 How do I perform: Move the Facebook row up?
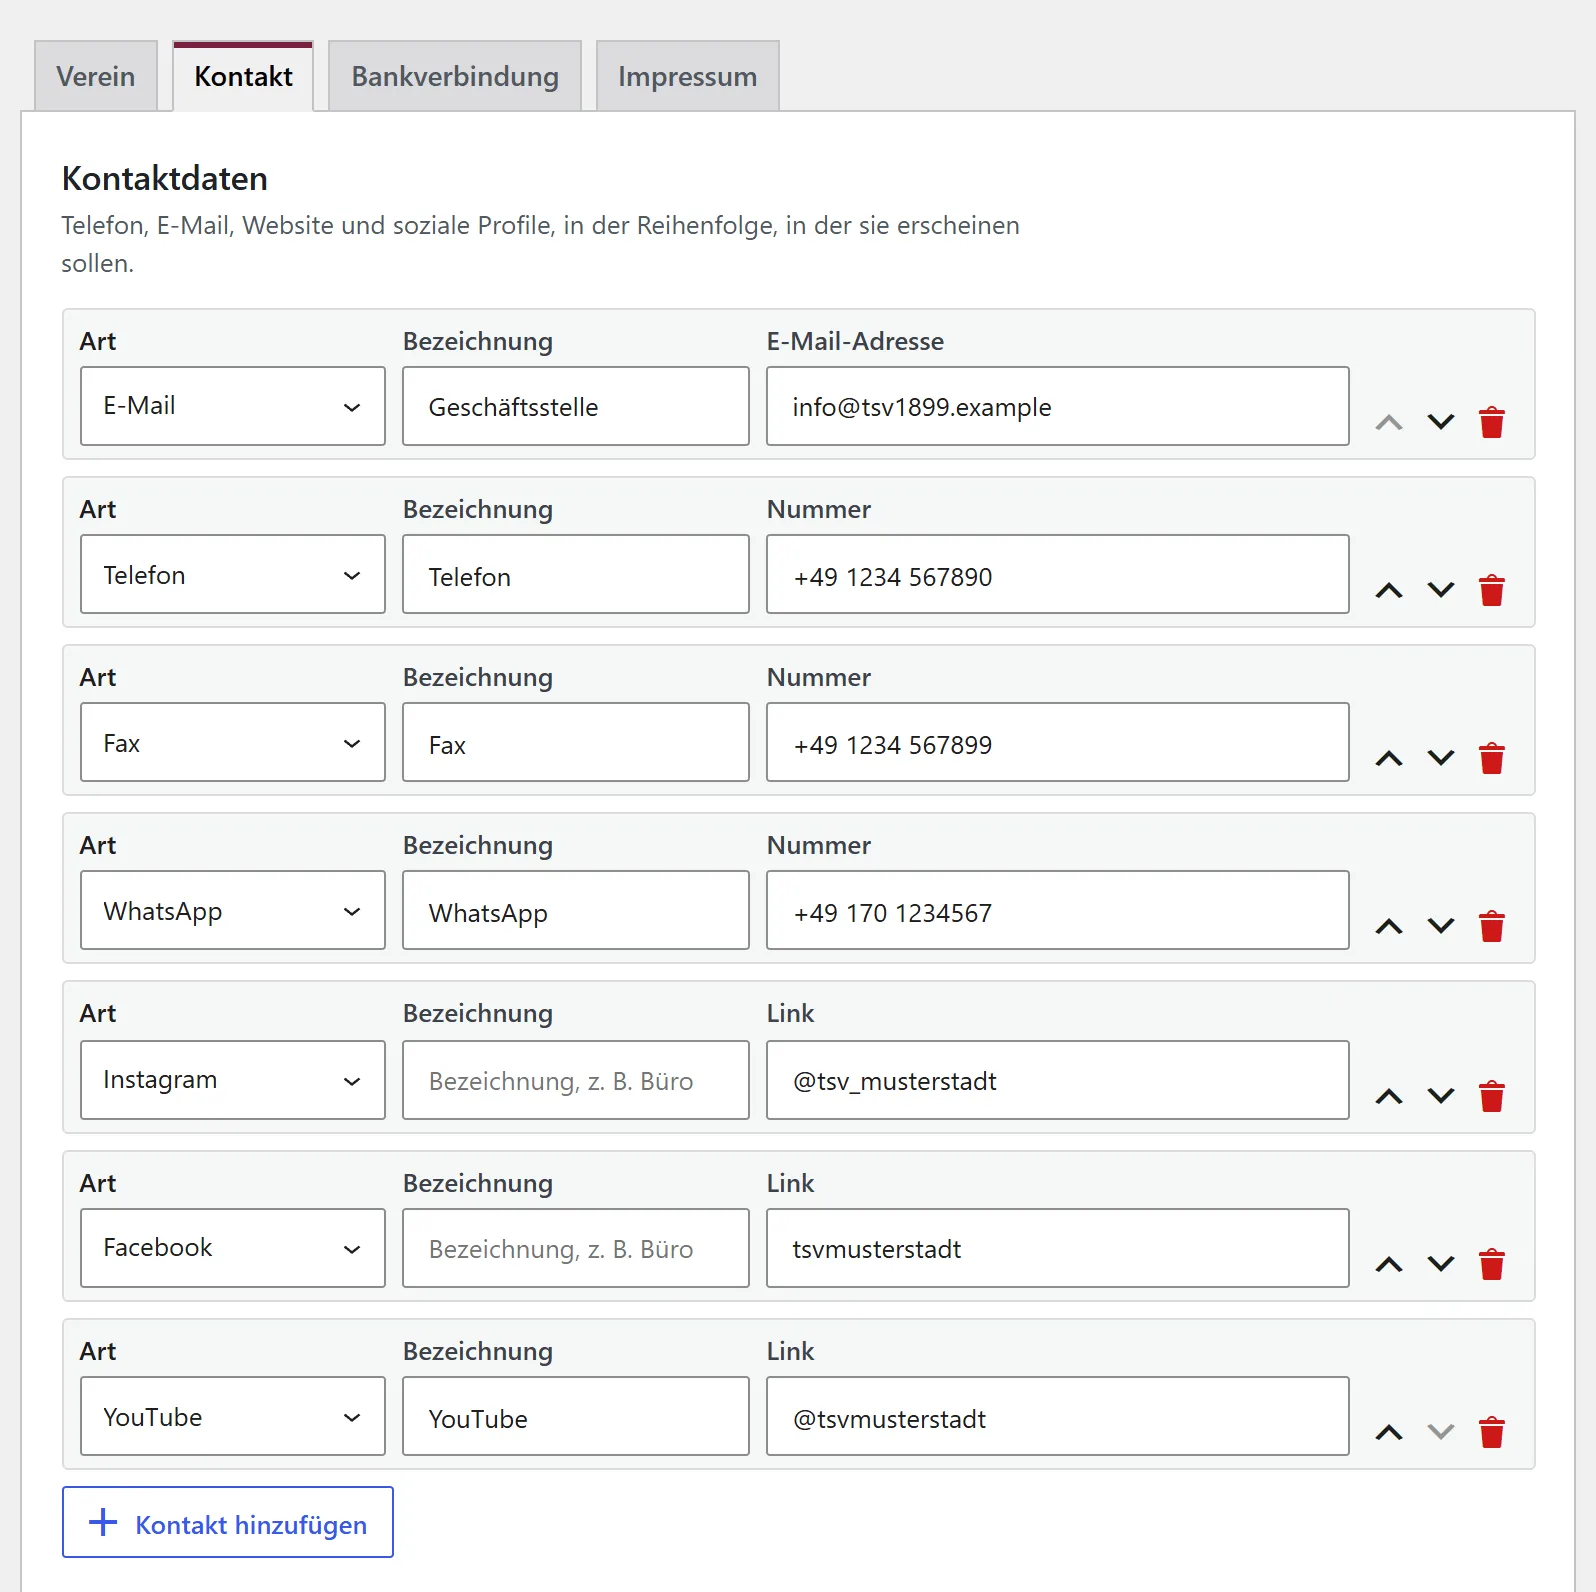[1389, 1264]
